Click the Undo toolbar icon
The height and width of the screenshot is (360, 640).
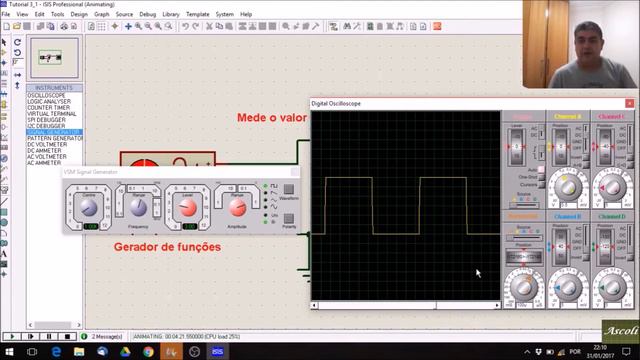click(x=185, y=27)
